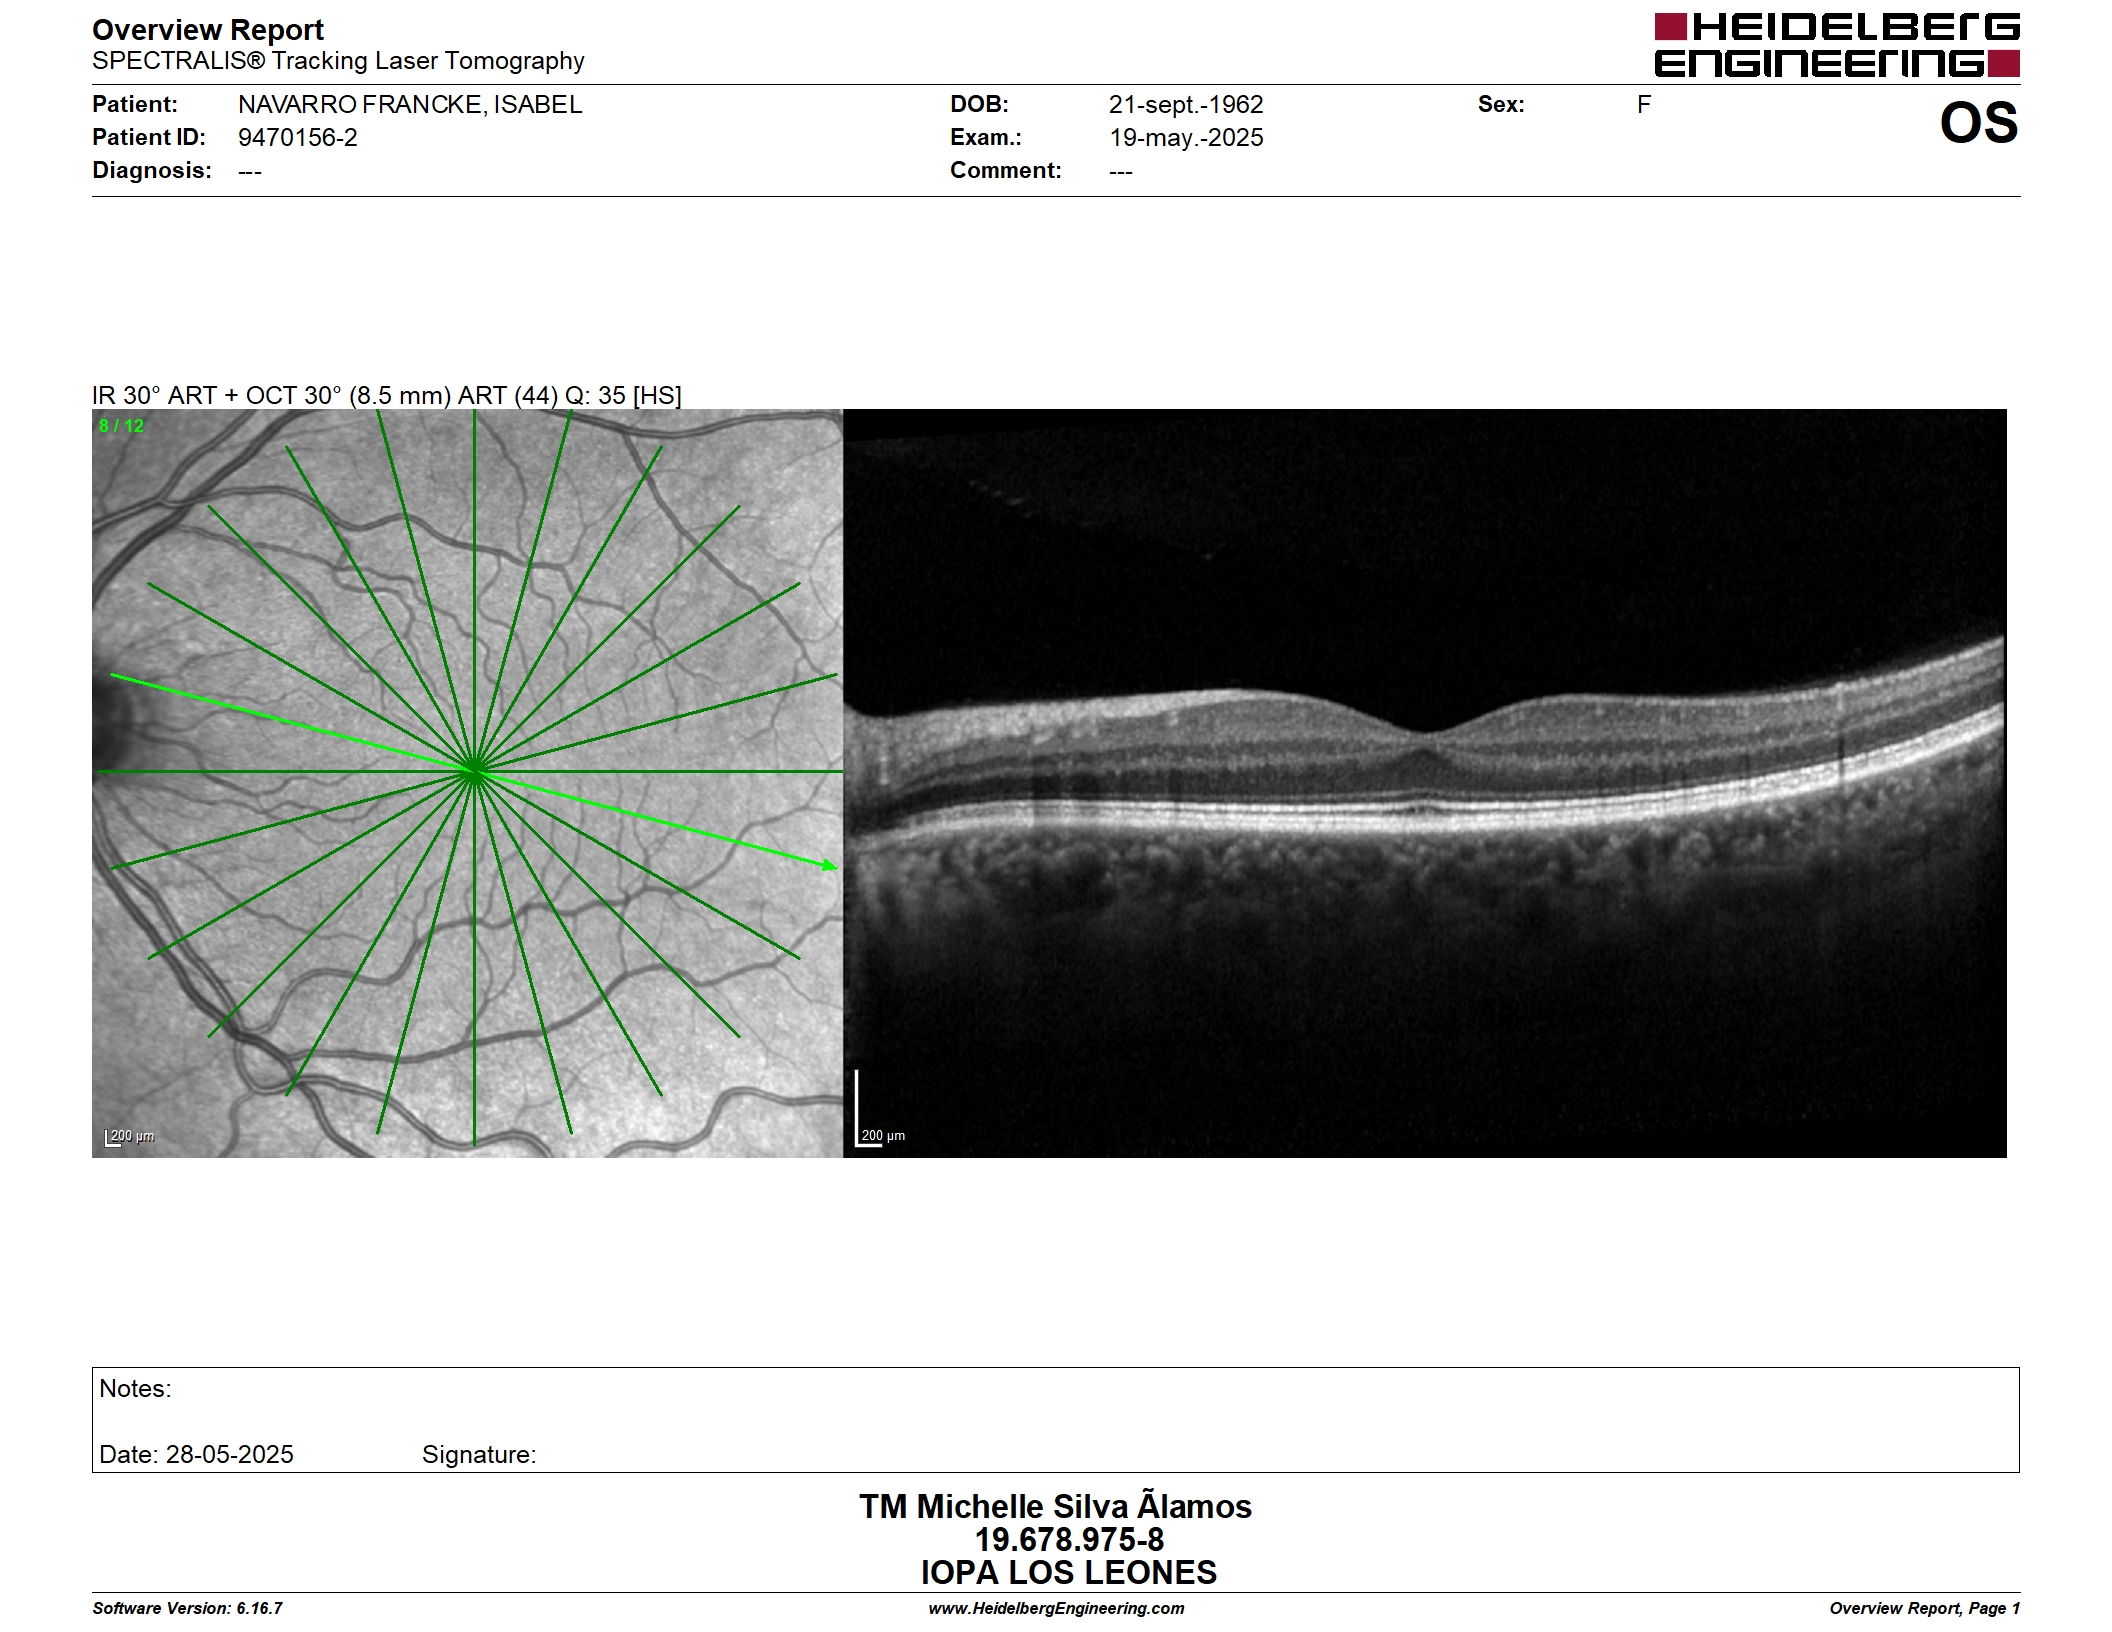Click the 'Date: 28-05-2025' text
The width and height of the screenshot is (2112, 1632).
pyautogui.click(x=196, y=1454)
